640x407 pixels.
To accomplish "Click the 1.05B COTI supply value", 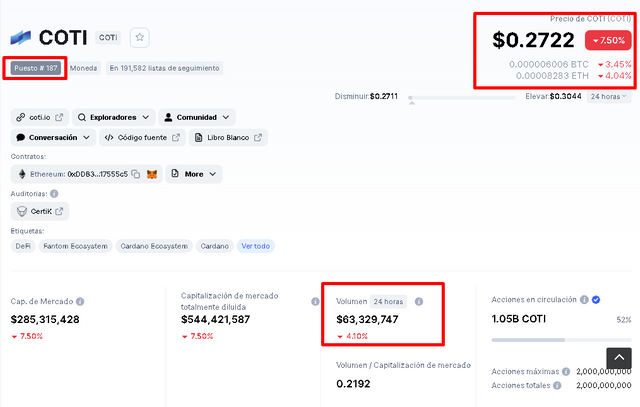I will [x=518, y=319].
